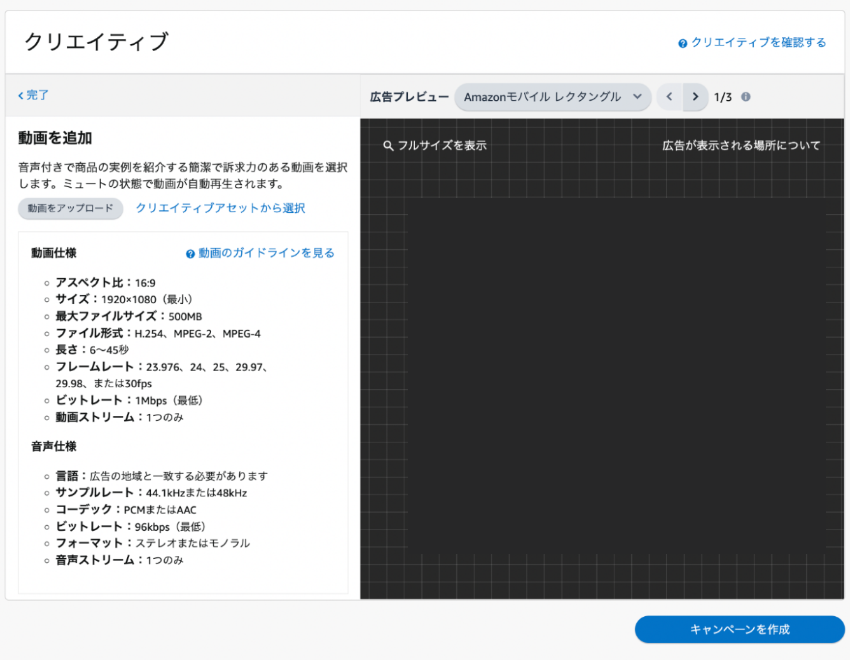
Task: Click フルサイズを表示 magnifier option
Action: click(x=435, y=145)
